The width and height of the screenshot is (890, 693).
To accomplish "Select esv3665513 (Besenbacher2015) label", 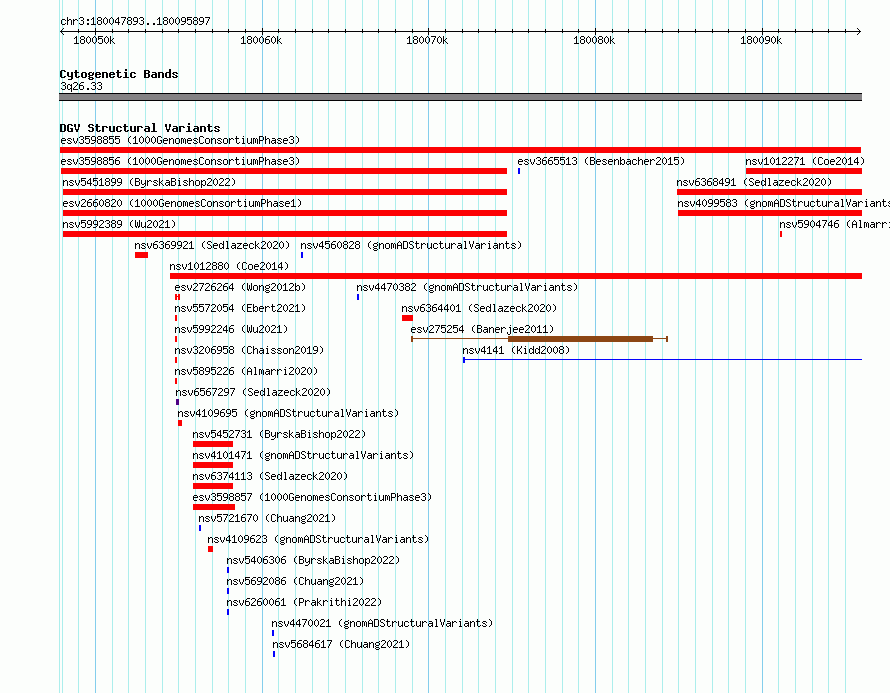I will coord(601,161).
